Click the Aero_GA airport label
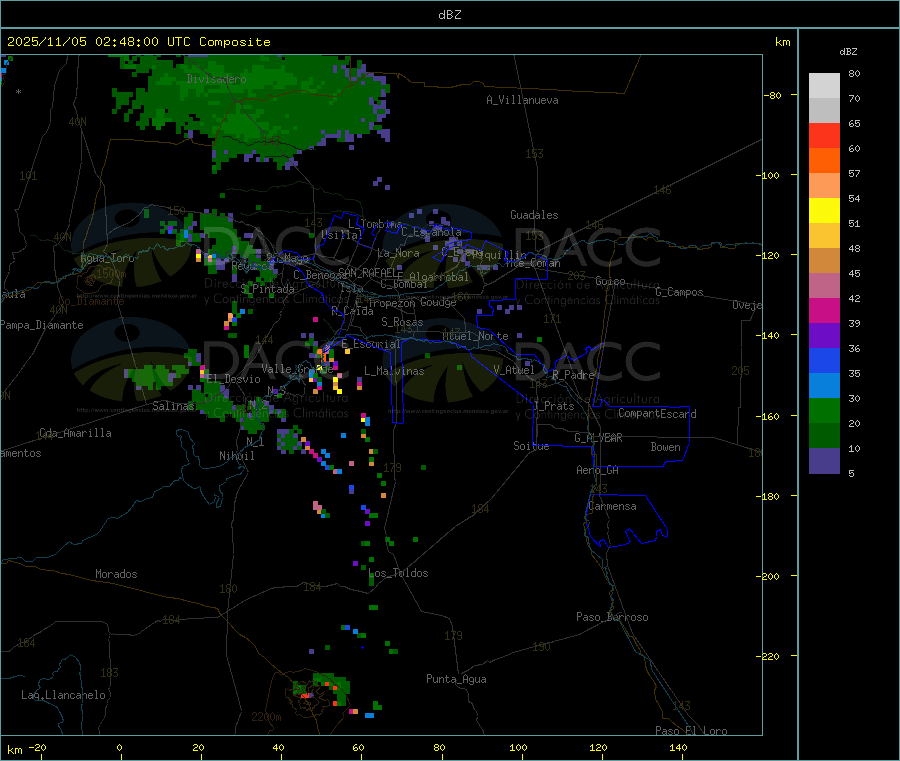 pos(598,470)
